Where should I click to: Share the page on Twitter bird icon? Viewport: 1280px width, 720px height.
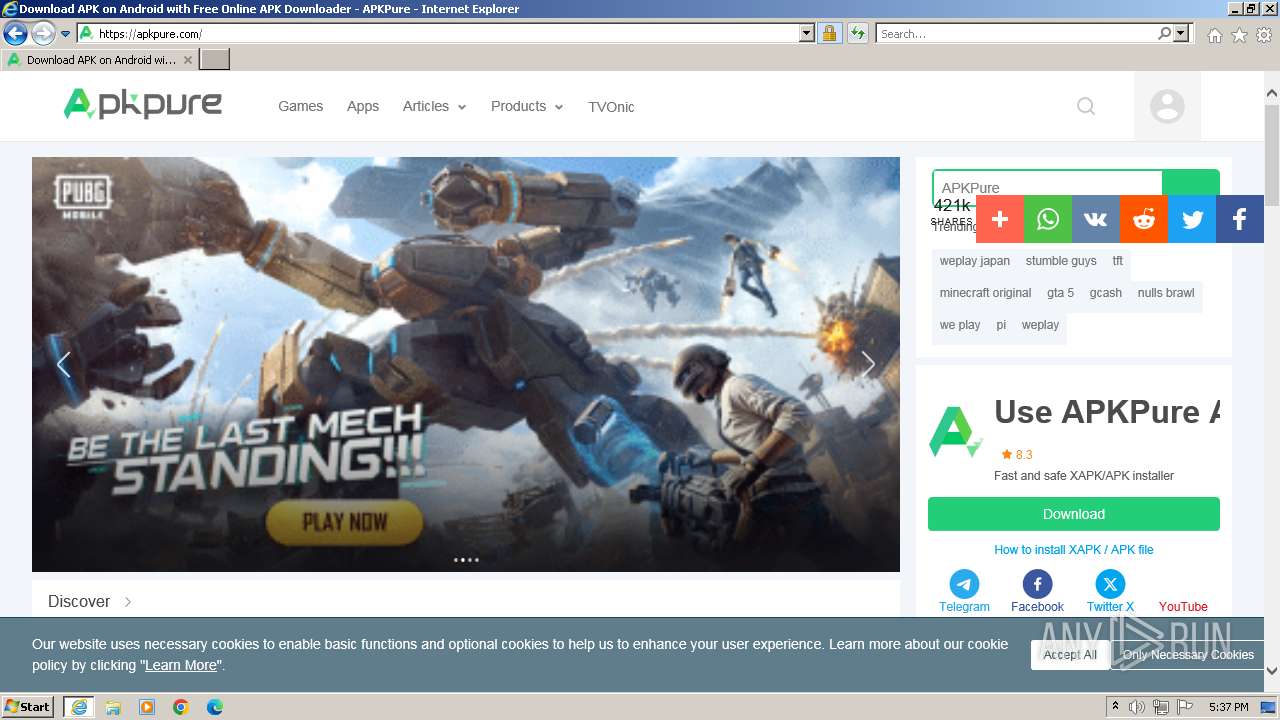click(x=1192, y=219)
